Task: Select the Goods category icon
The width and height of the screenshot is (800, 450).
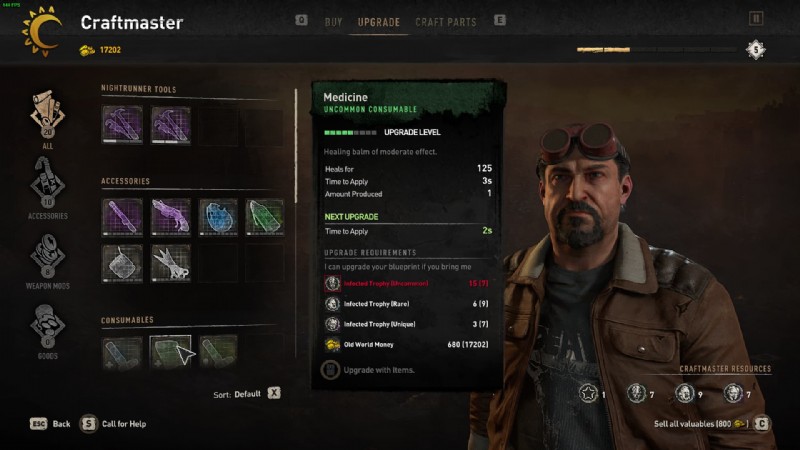Action: [47, 331]
